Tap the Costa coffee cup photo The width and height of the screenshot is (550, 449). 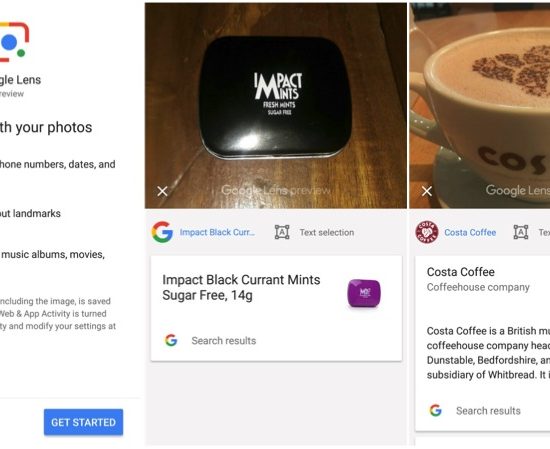(x=479, y=105)
